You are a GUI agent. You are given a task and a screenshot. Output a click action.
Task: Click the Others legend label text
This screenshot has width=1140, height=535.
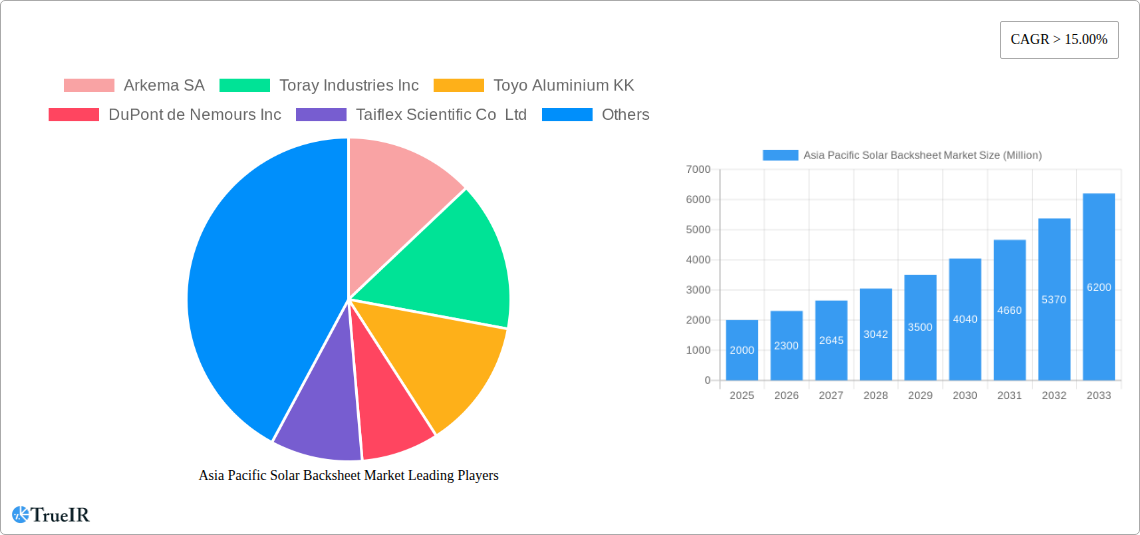click(x=625, y=115)
